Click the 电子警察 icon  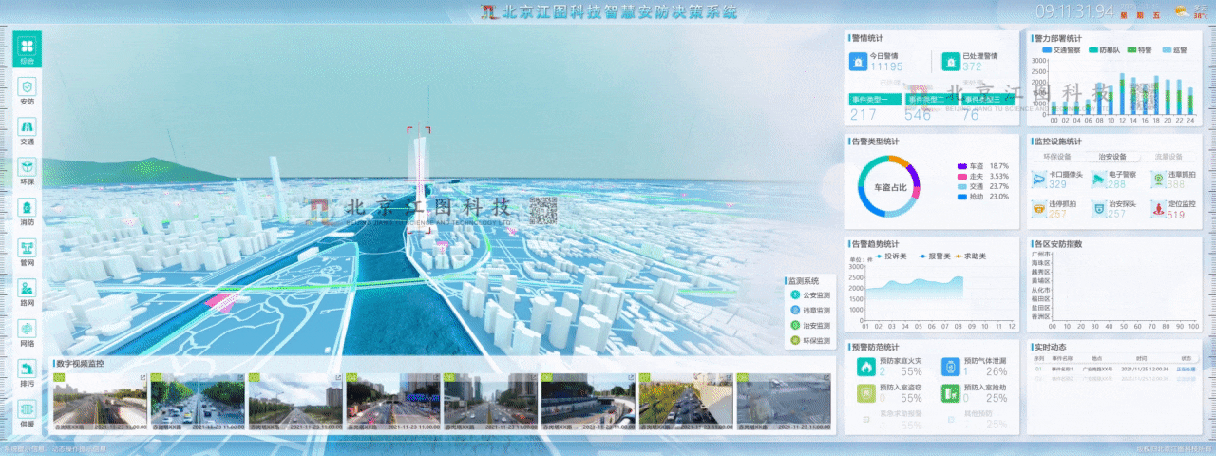coord(1097,179)
